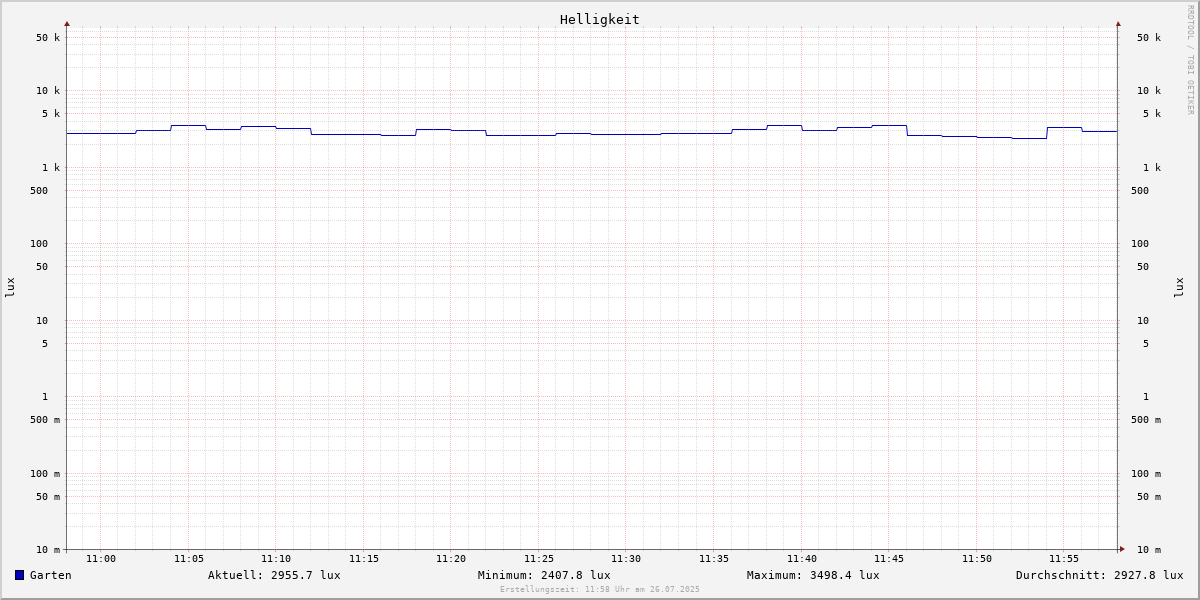The height and width of the screenshot is (600, 1200).
Task: Click the 11:10 time axis label
Action: tap(276, 559)
